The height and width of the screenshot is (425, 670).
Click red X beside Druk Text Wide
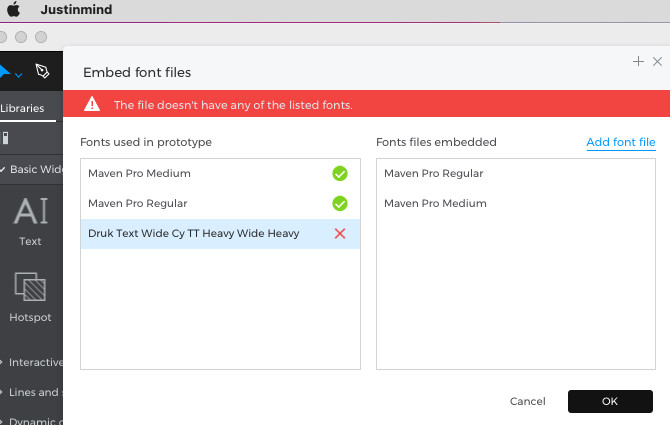click(x=340, y=233)
